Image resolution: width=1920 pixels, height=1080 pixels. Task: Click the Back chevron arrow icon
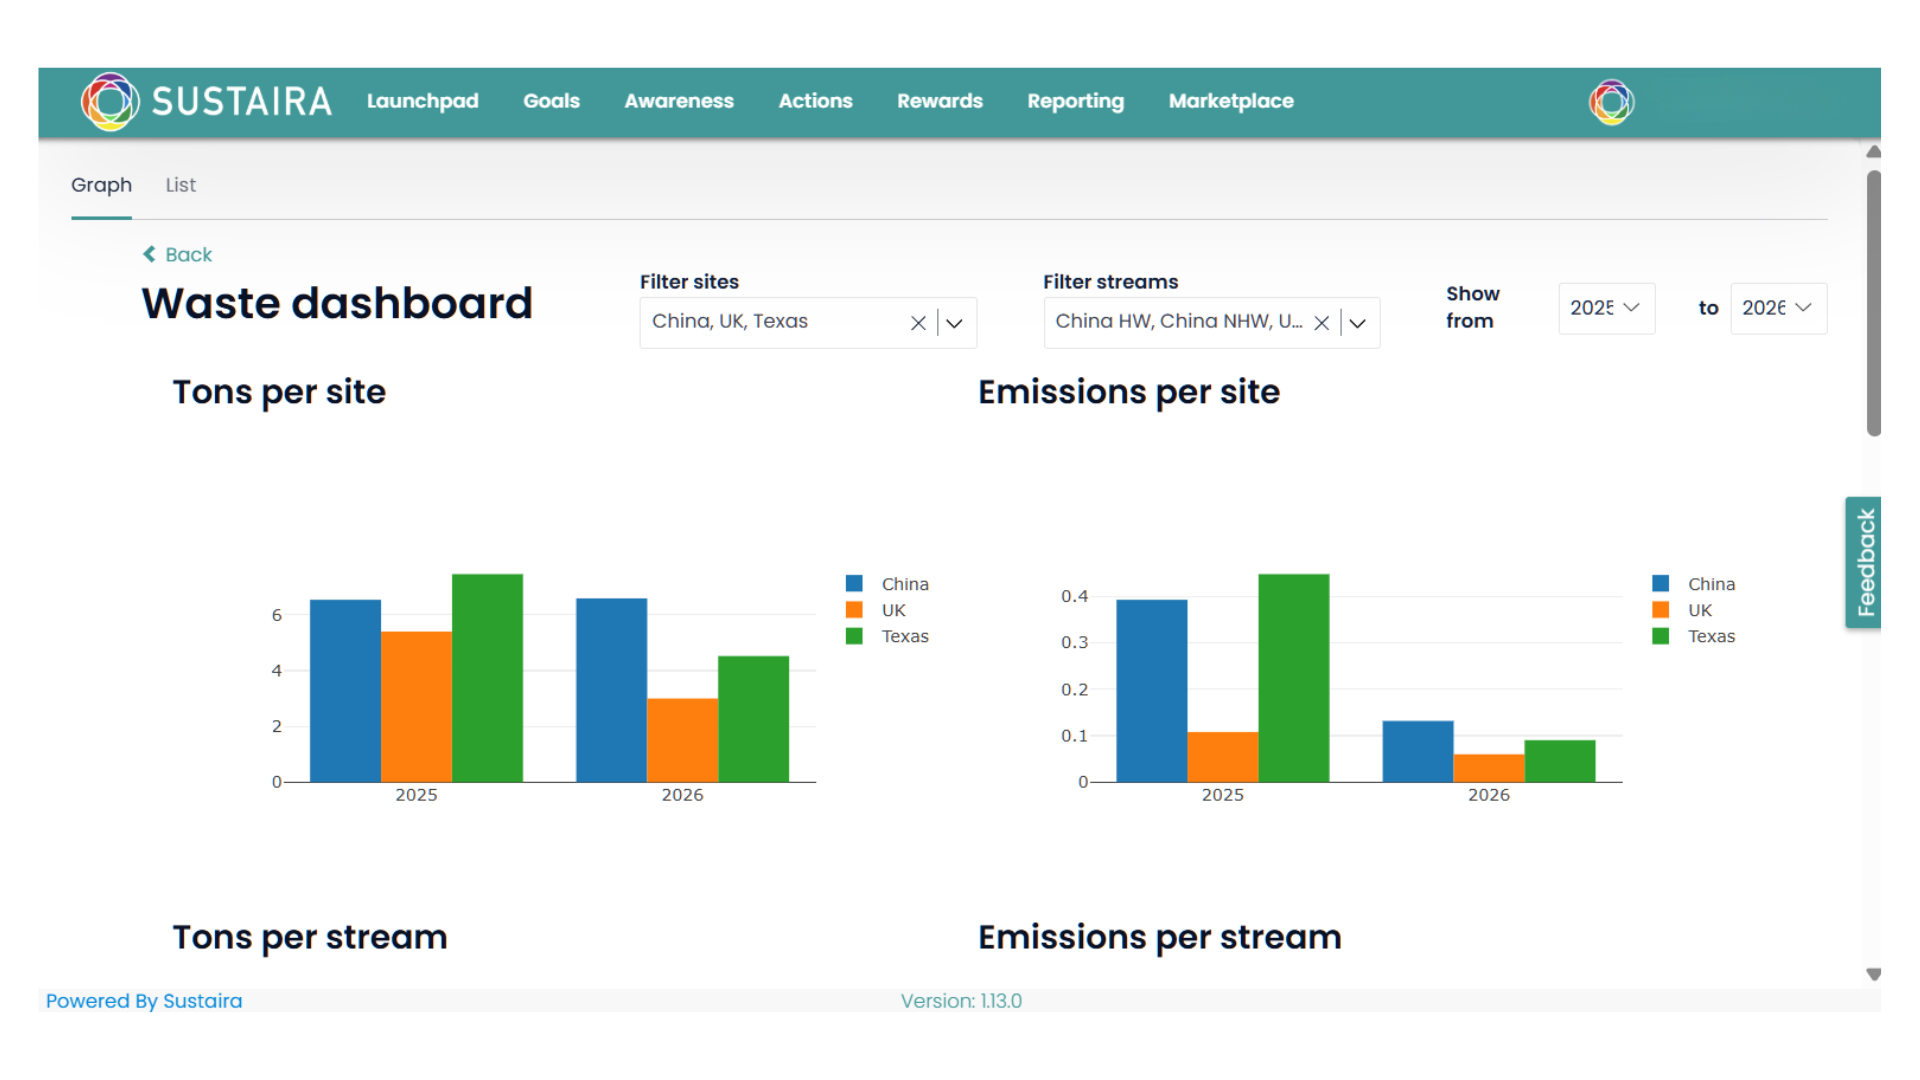149,254
